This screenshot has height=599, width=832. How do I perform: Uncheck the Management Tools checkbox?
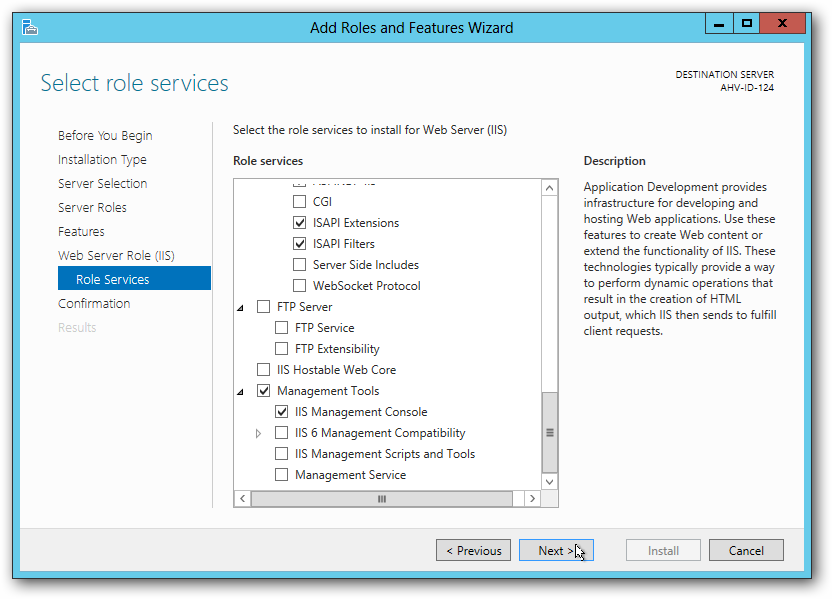[x=263, y=390]
